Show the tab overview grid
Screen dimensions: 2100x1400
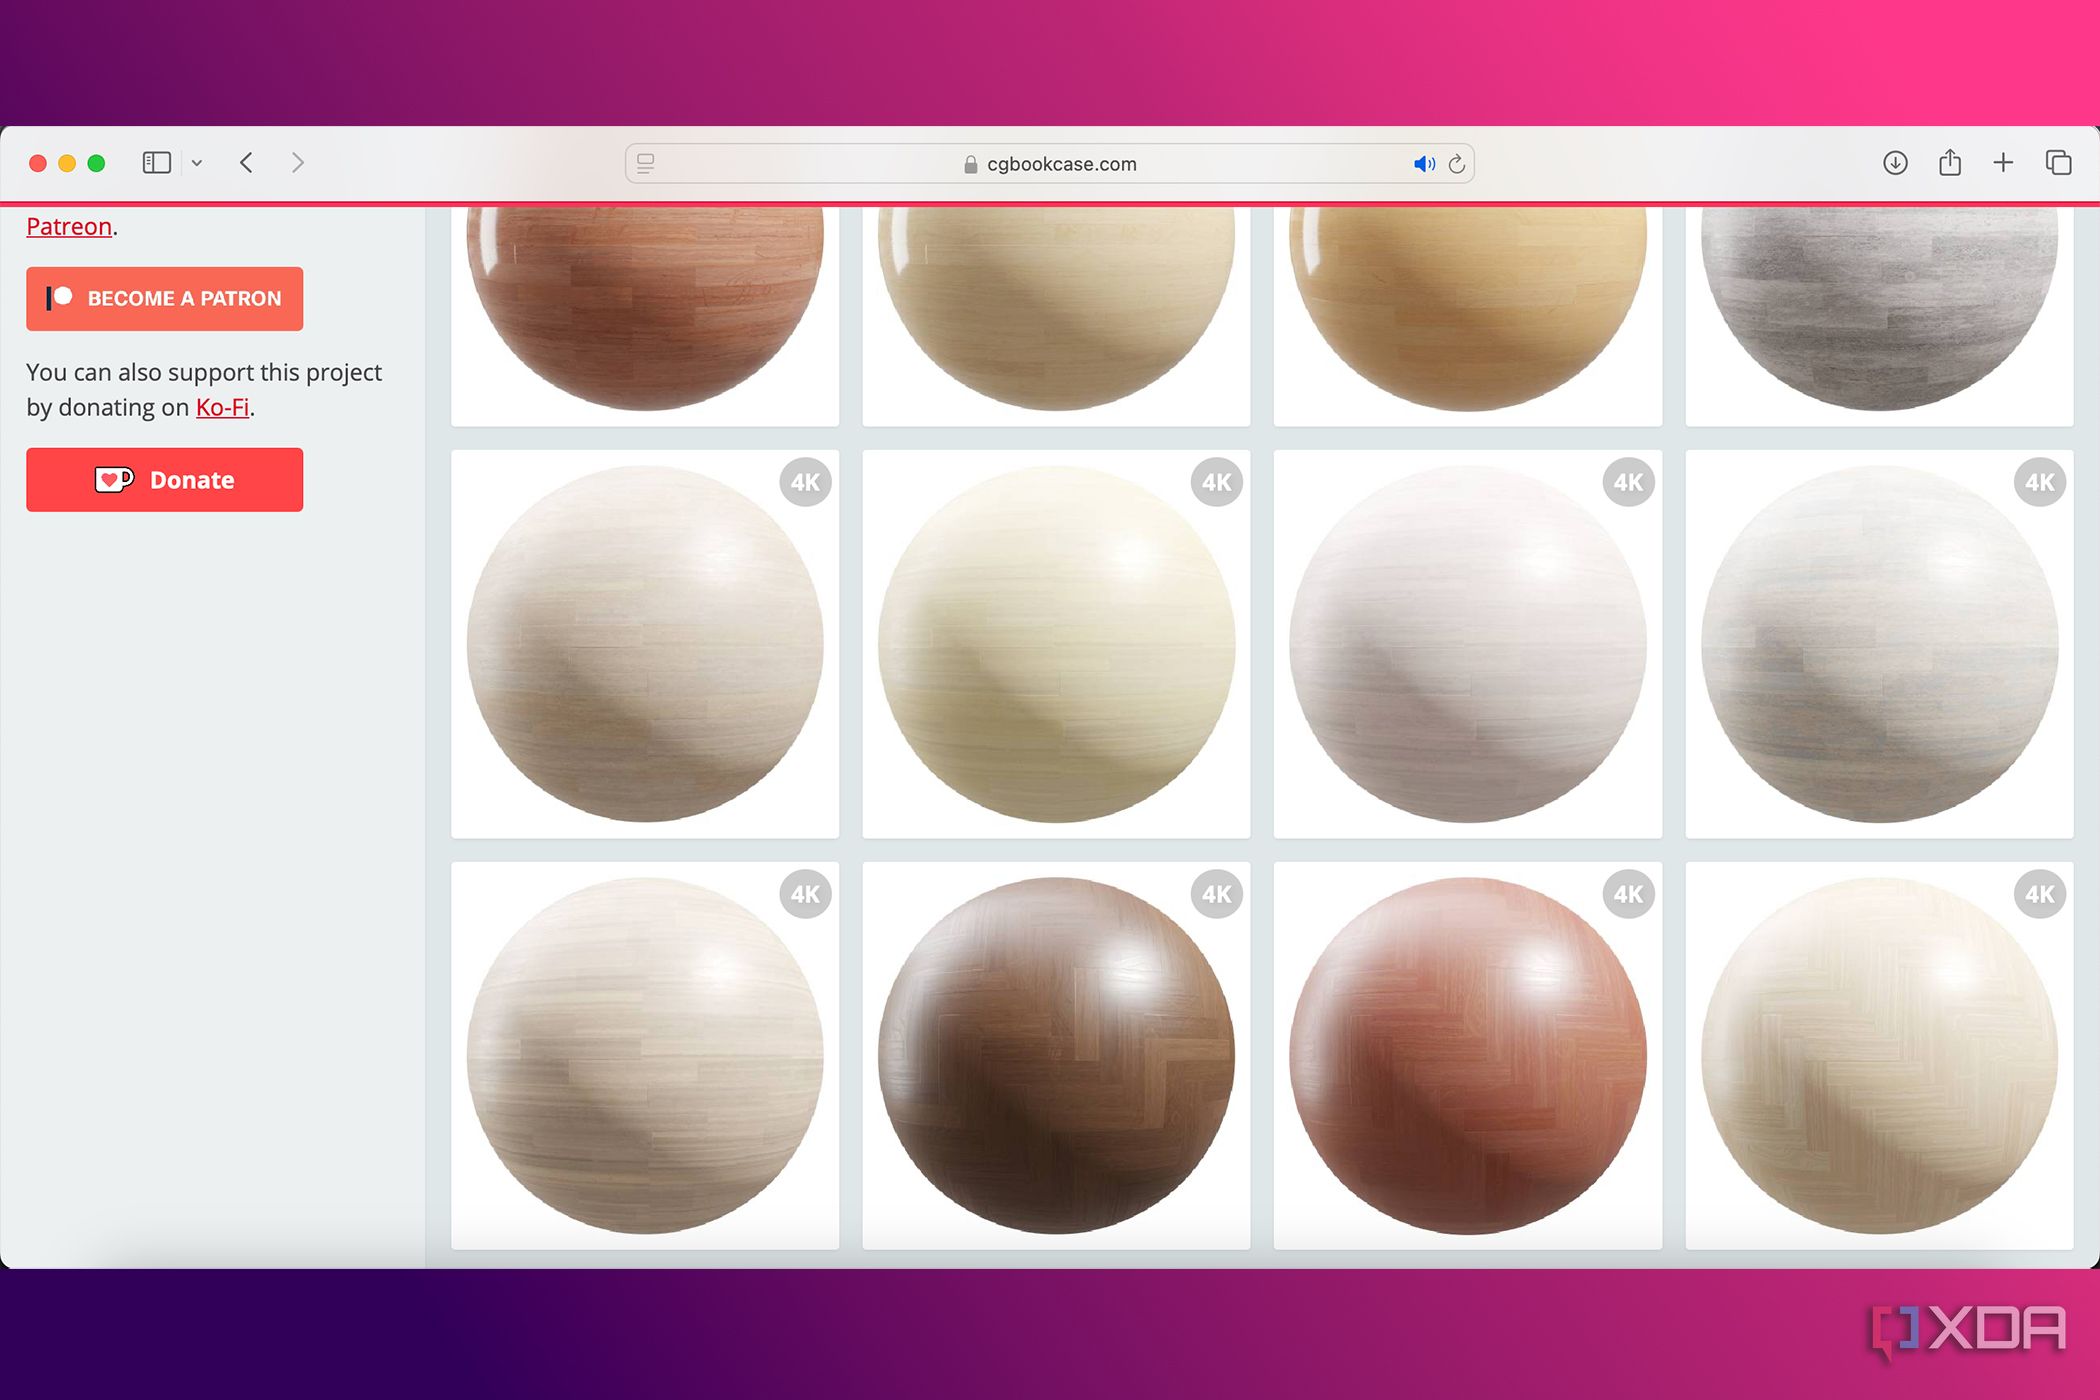pos(2058,163)
